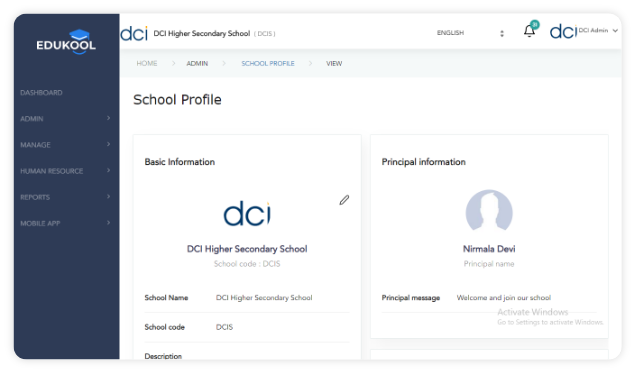Click the dci logo beside the school name header
The height and width of the screenshot is (373, 635).
click(x=134, y=33)
